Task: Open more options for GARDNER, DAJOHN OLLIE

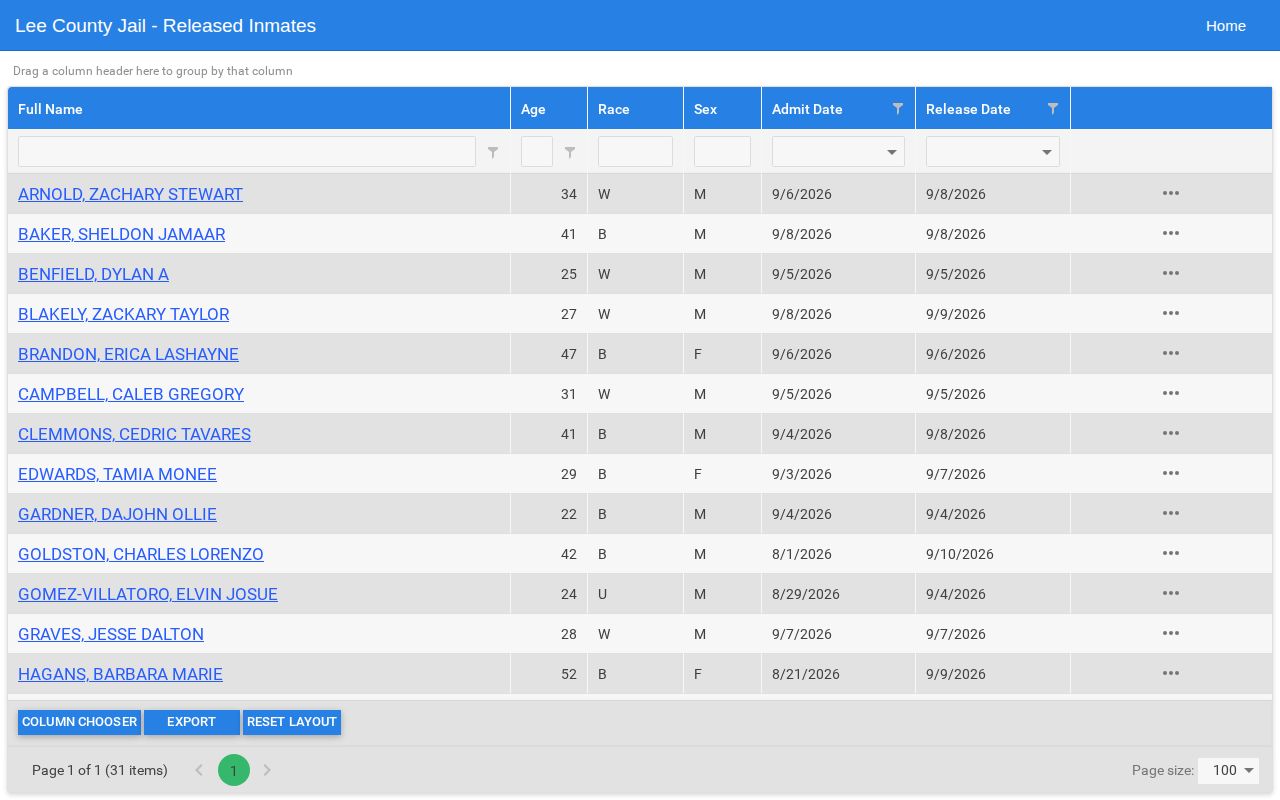Action: point(1171,513)
